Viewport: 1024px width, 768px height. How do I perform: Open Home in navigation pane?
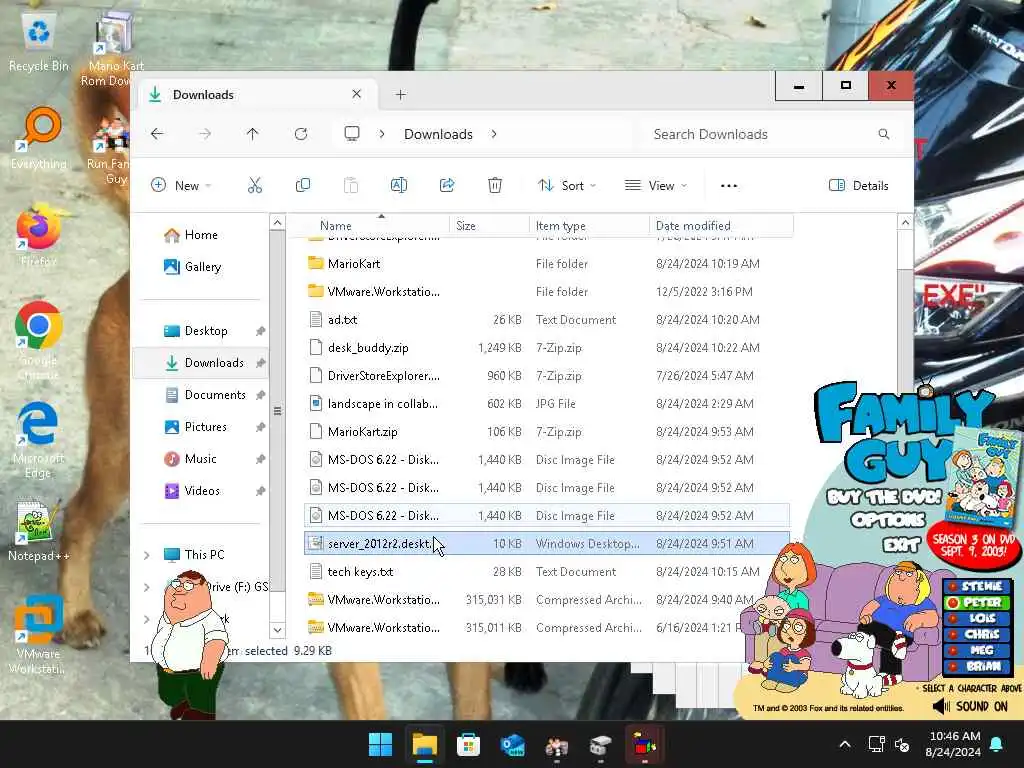pyautogui.click(x=200, y=235)
